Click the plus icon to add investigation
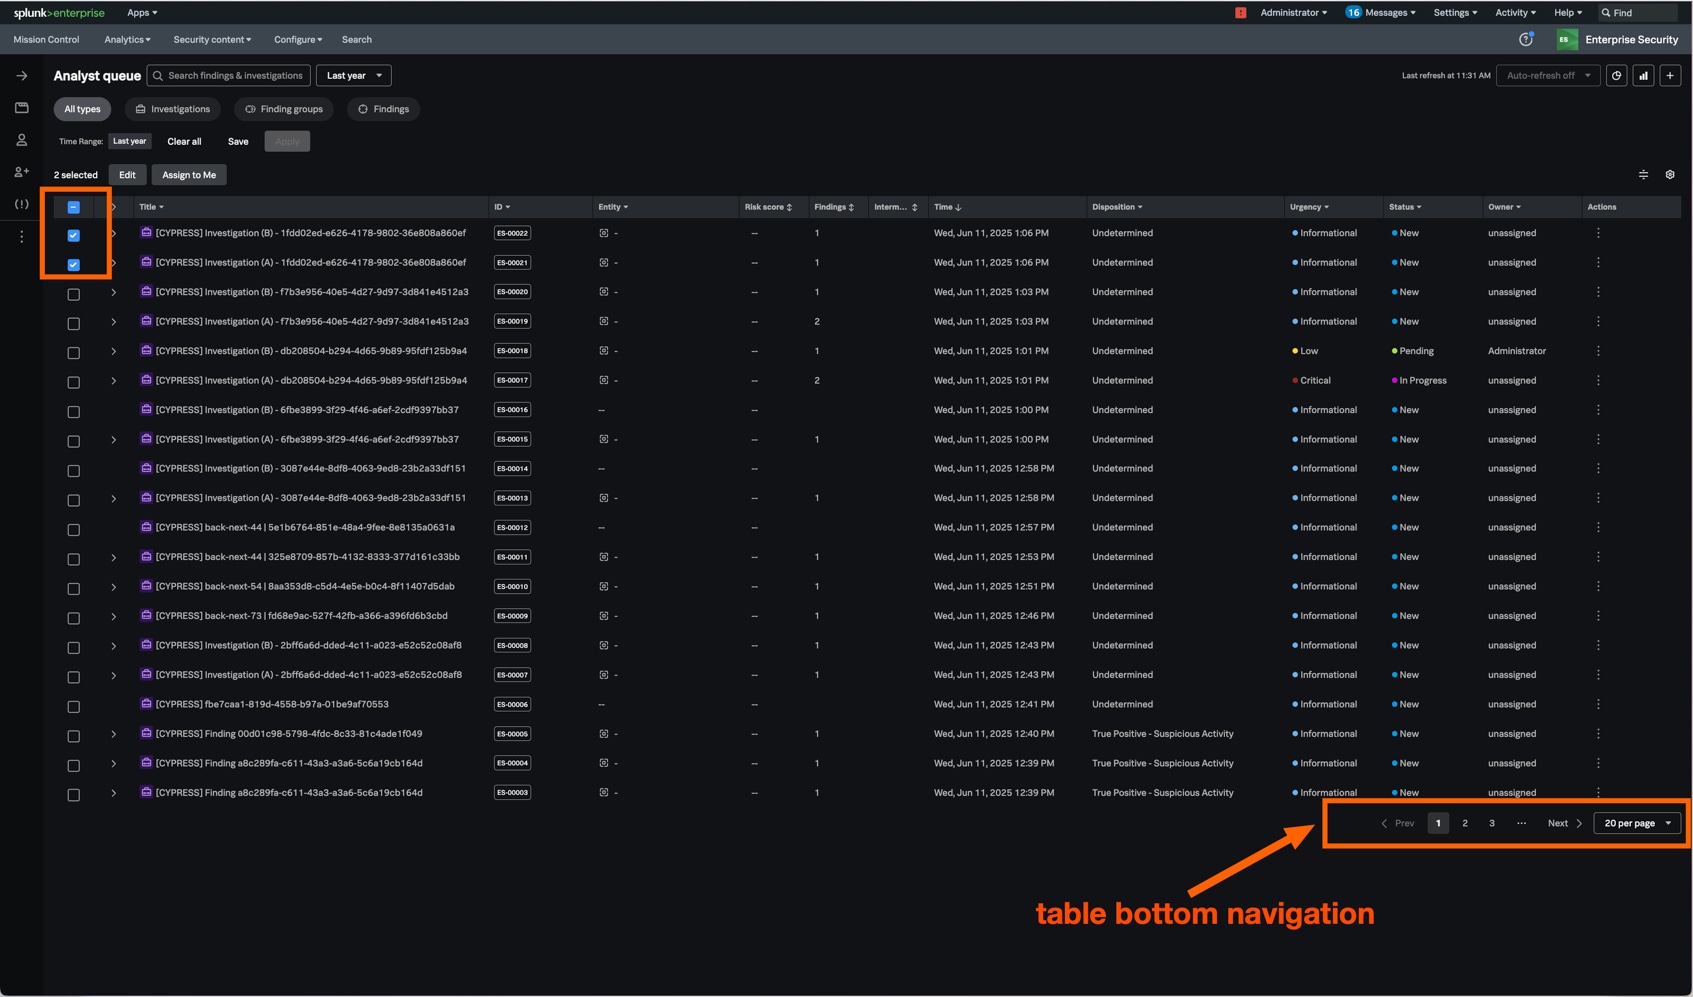 (1670, 75)
